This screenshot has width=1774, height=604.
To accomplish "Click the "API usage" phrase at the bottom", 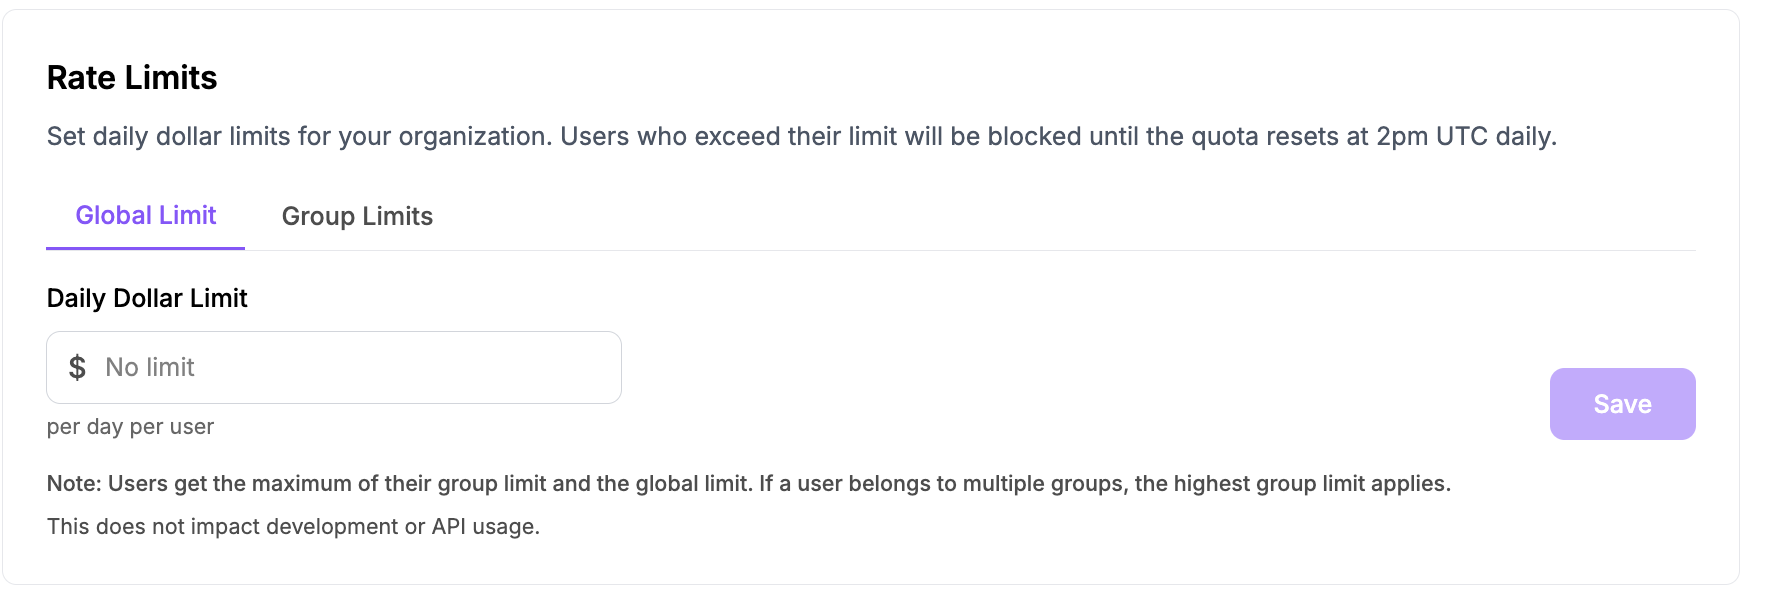I will click(x=485, y=527).
